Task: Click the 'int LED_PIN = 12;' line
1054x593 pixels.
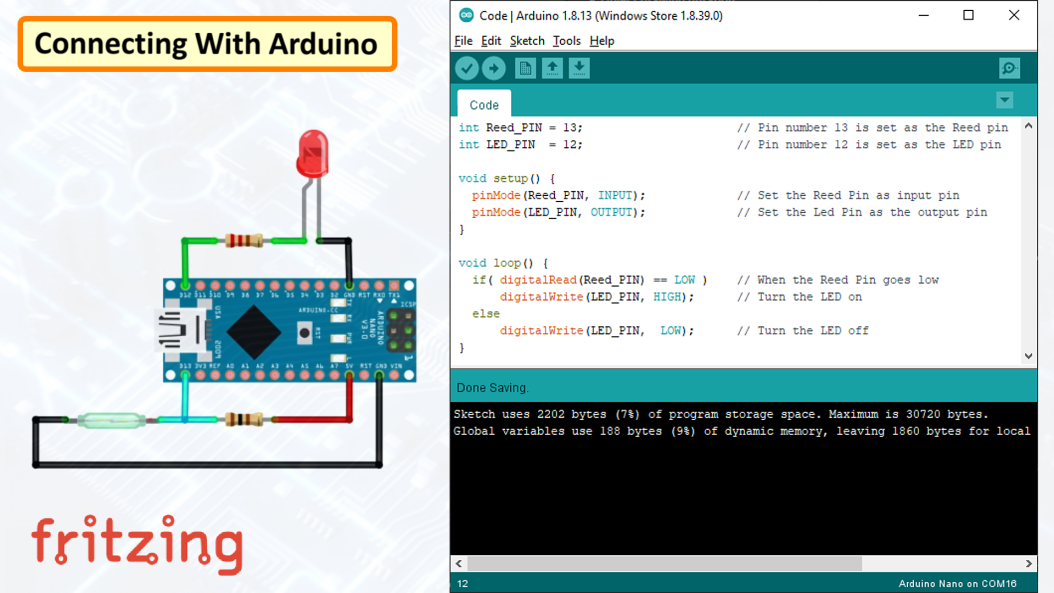Action: coord(520,145)
